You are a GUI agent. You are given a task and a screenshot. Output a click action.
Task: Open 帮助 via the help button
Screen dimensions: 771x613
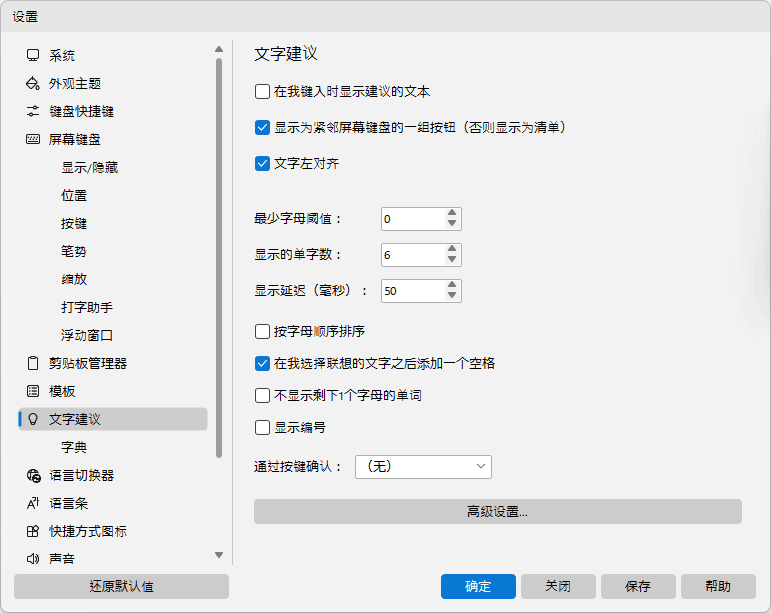click(x=718, y=586)
